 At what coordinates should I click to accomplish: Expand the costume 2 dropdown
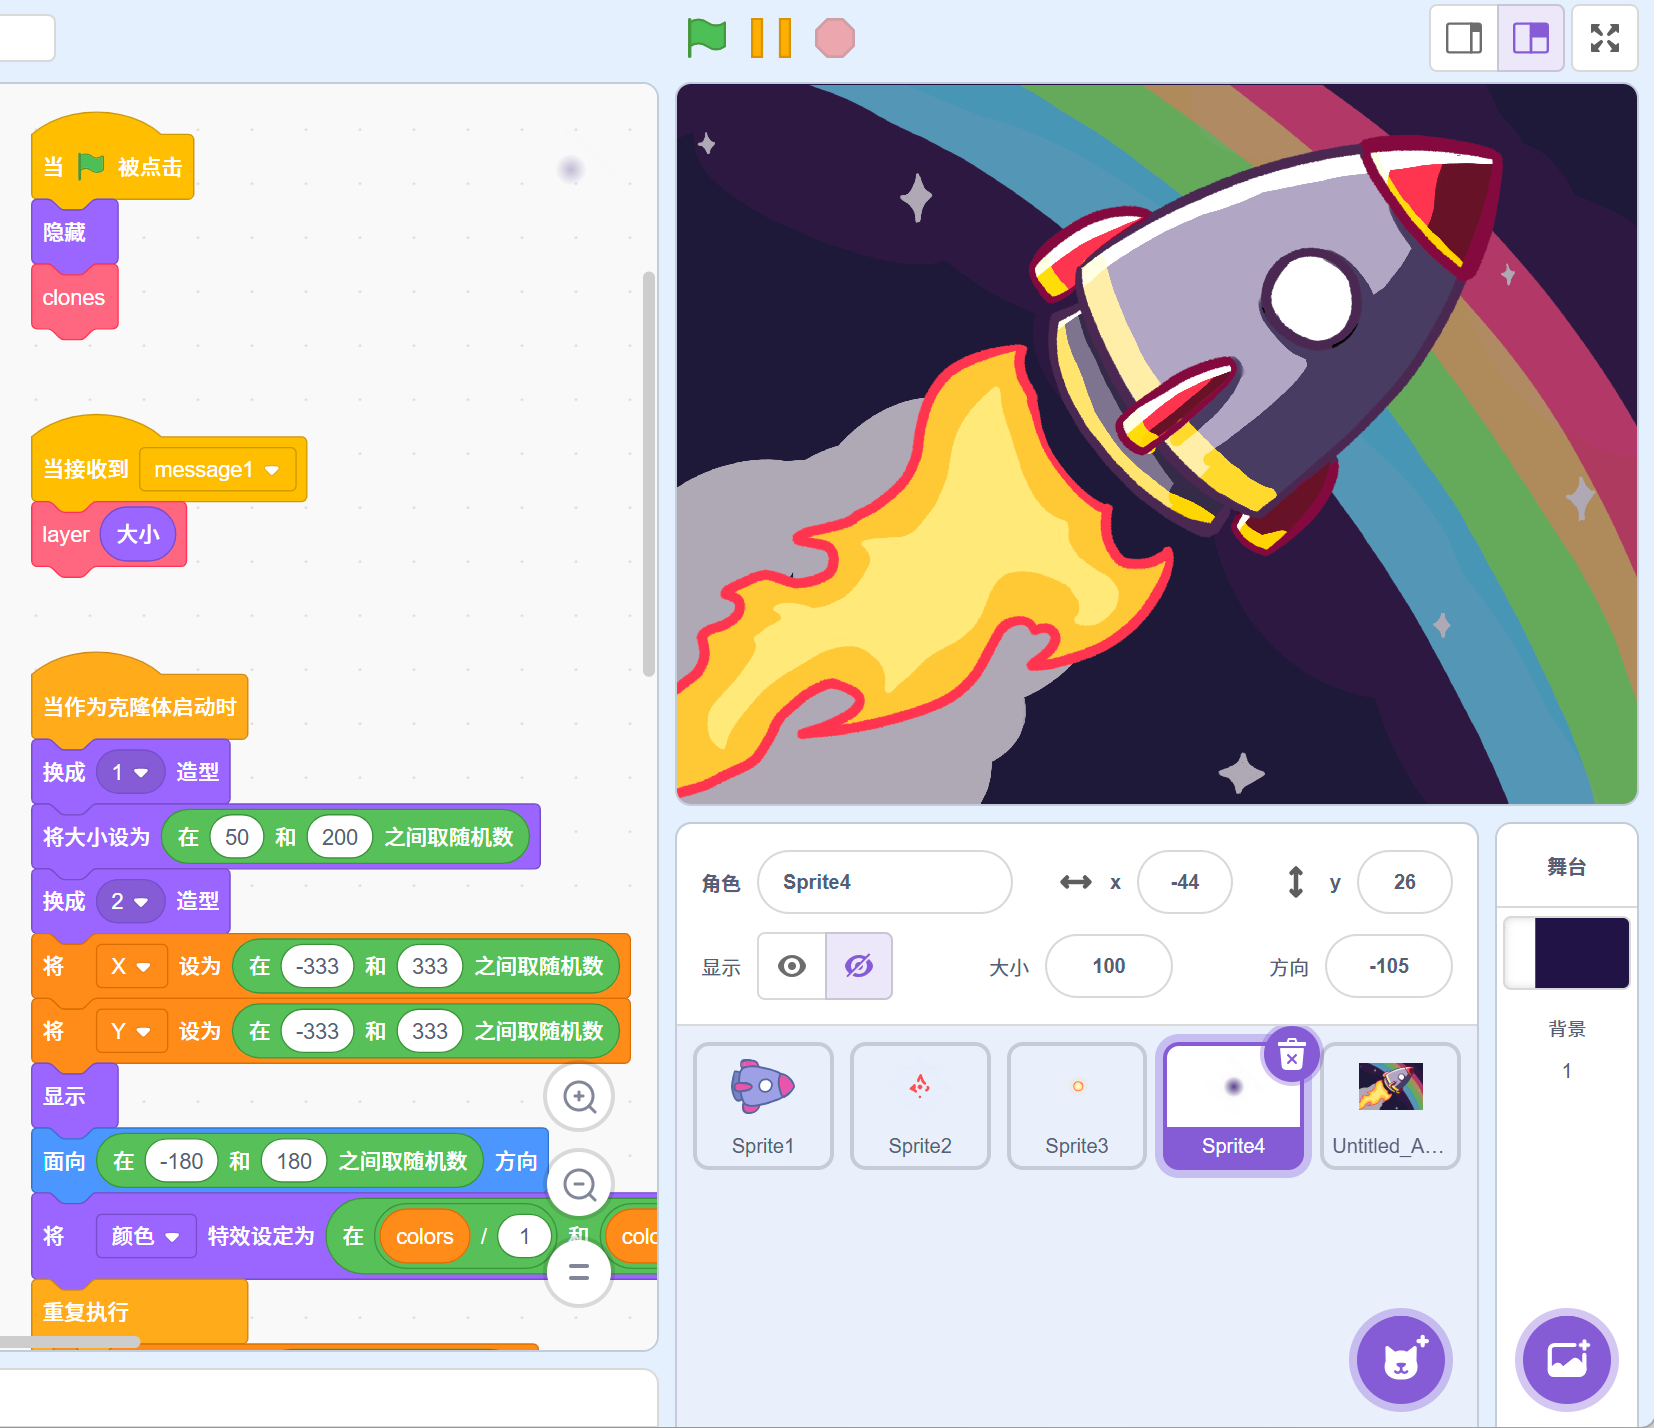tap(141, 902)
